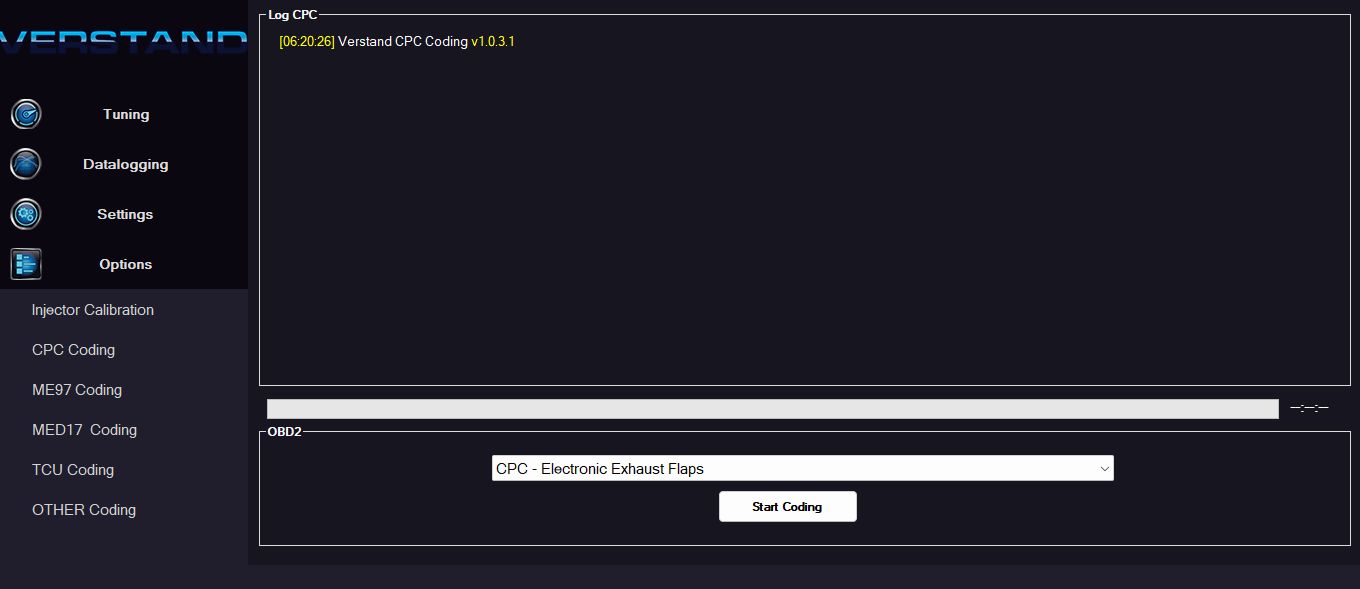Open the OBD2 coding function dropdown
1360x589 pixels.
tap(801, 467)
